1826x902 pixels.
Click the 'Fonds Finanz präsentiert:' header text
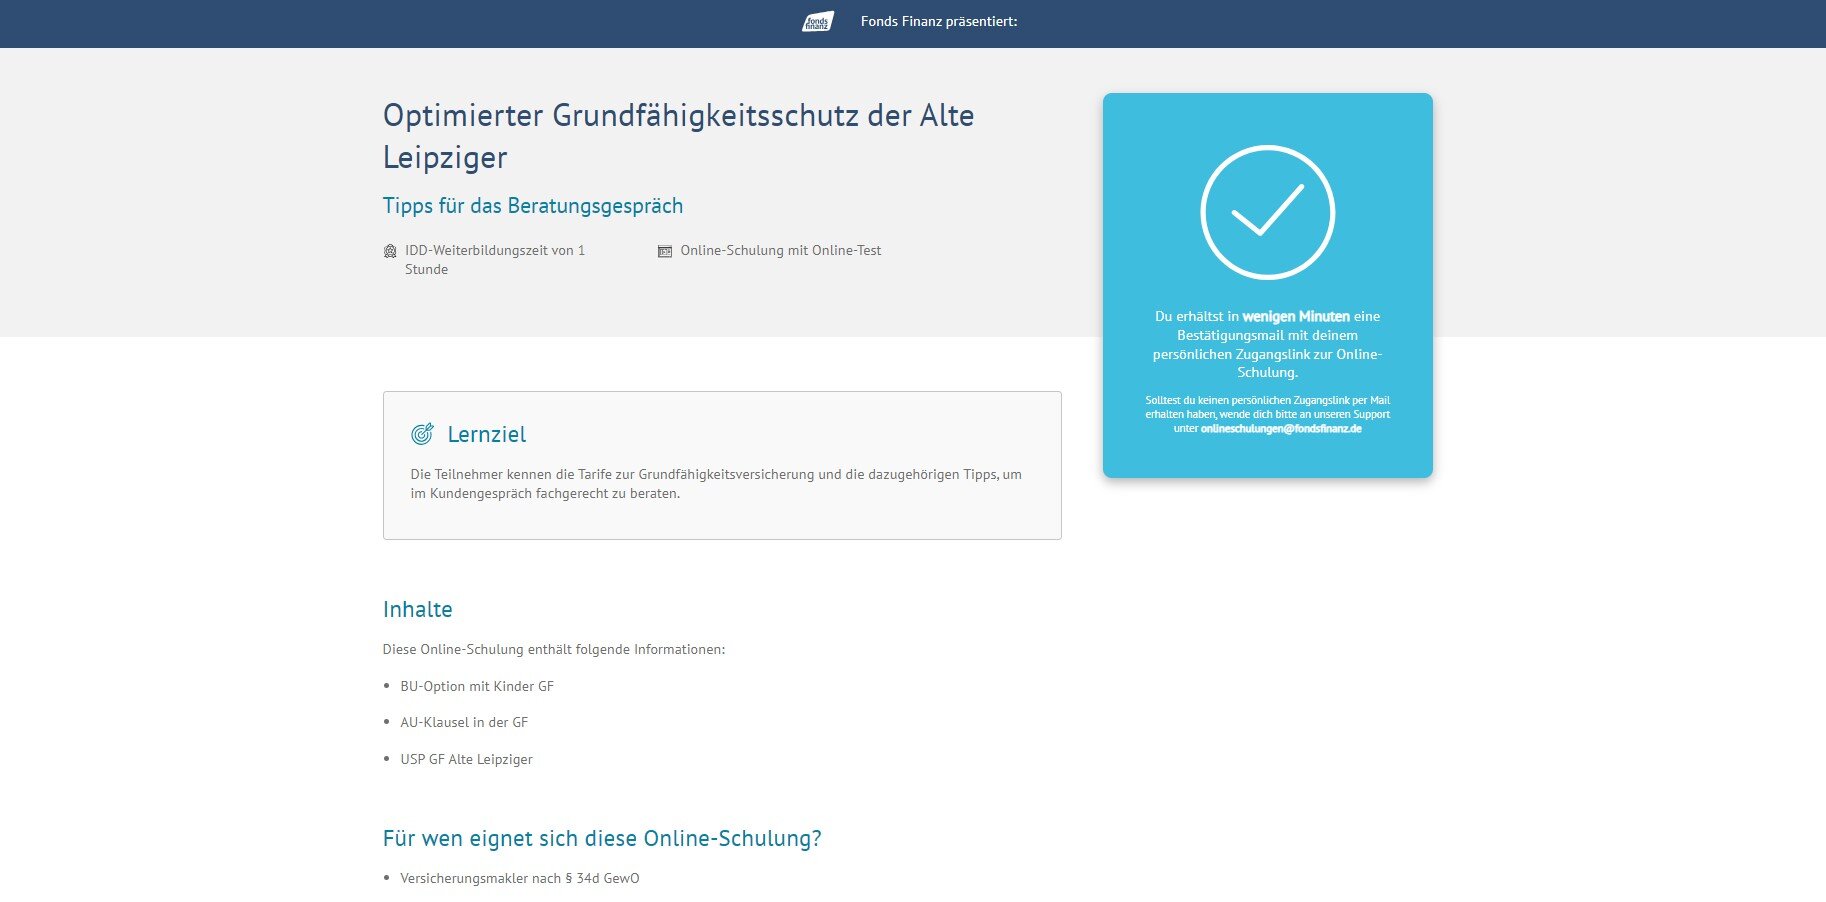point(939,21)
